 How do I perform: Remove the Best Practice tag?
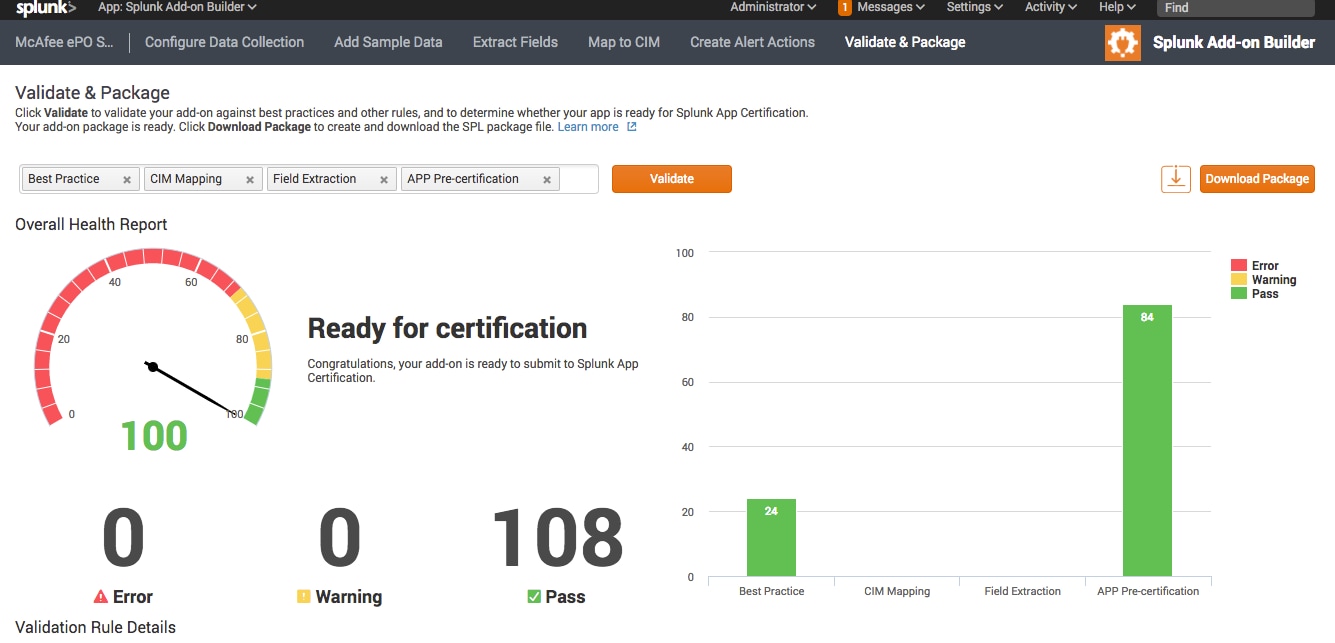(x=127, y=180)
